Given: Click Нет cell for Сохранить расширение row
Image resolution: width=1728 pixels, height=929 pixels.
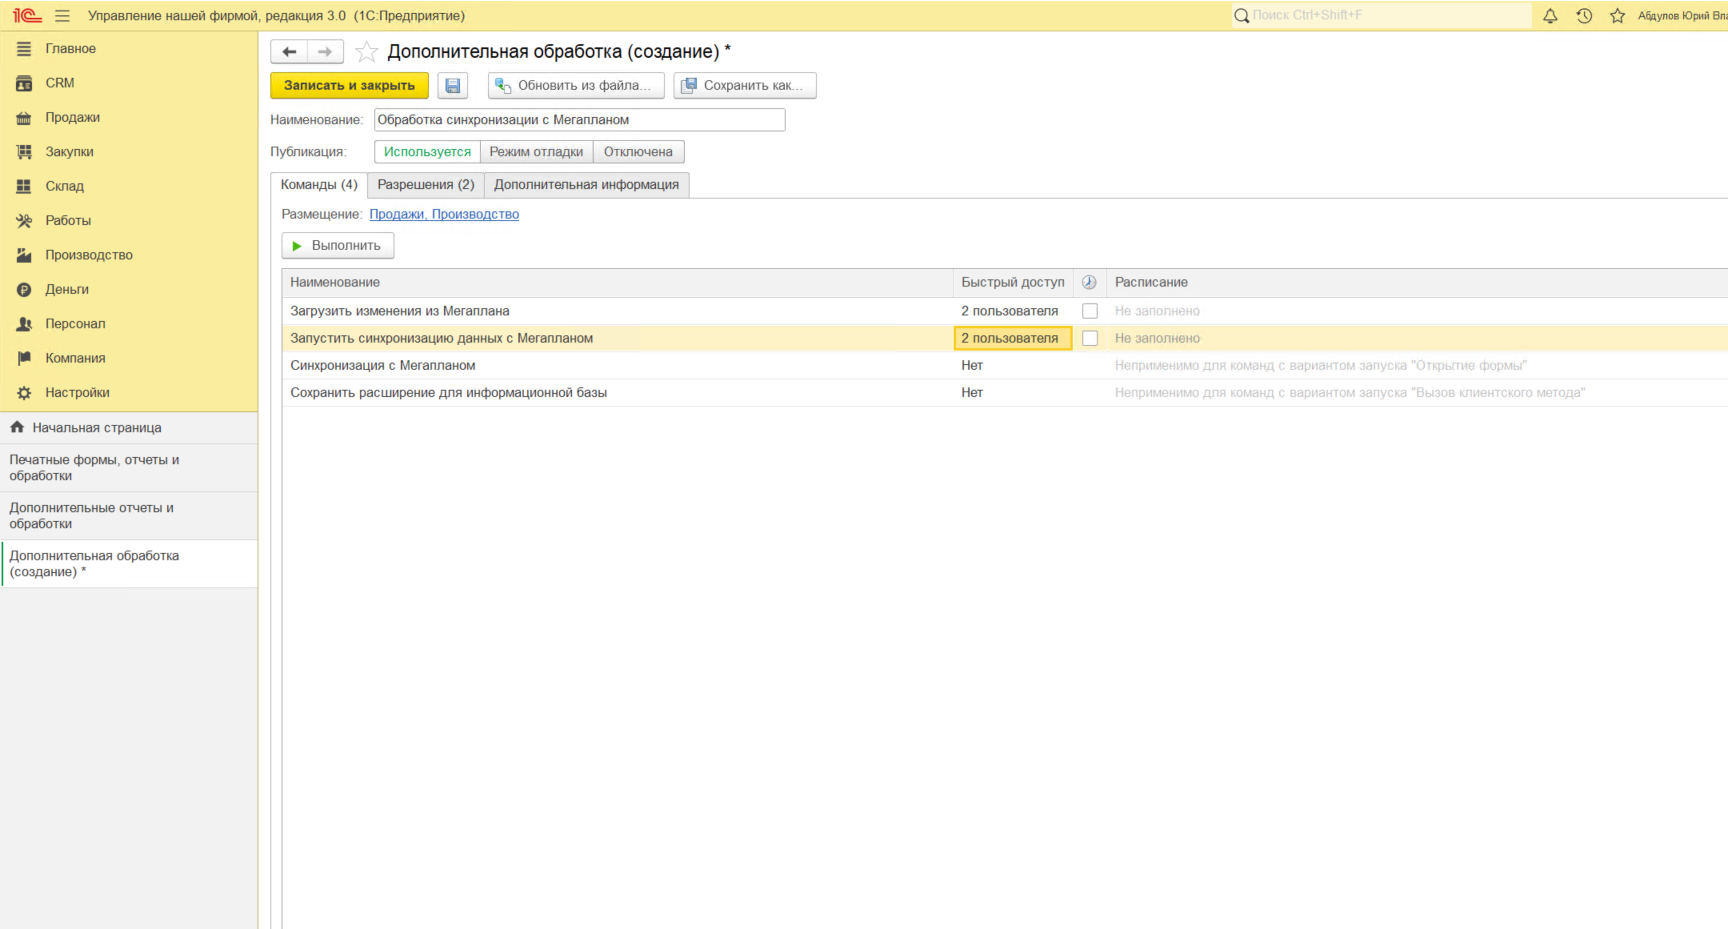Looking at the screenshot, I should pos(1013,392).
